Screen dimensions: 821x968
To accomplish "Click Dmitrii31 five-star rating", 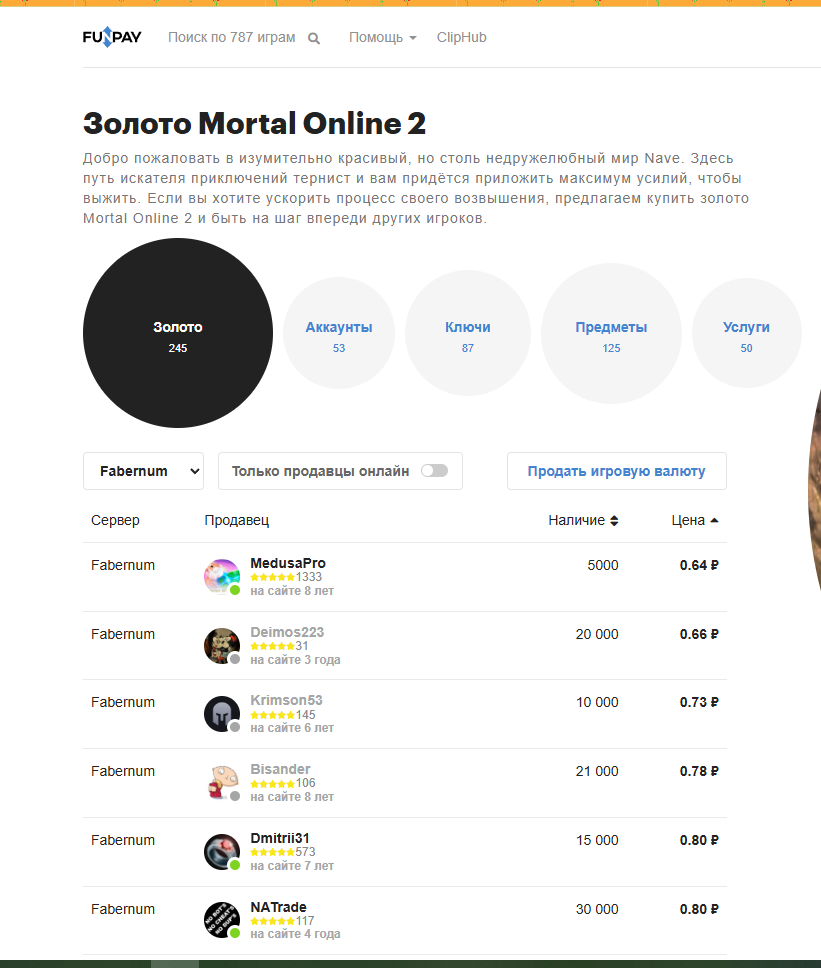I will click(x=272, y=852).
